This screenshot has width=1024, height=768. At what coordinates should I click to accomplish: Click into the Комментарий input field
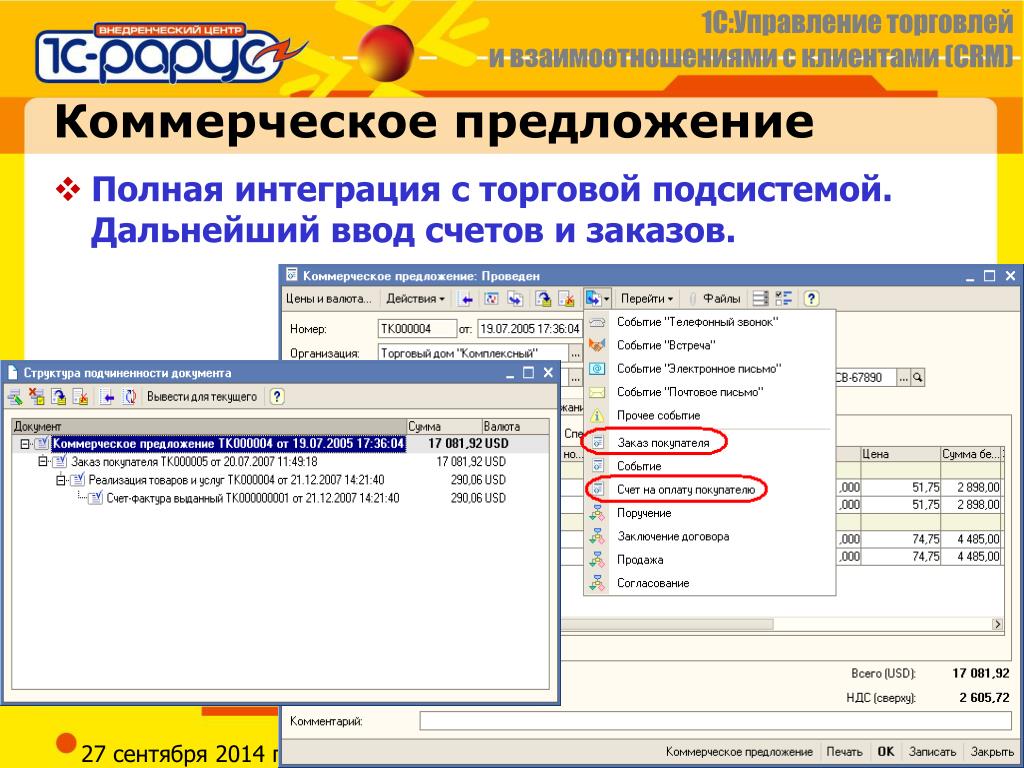pyautogui.click(x=715, y=721)
